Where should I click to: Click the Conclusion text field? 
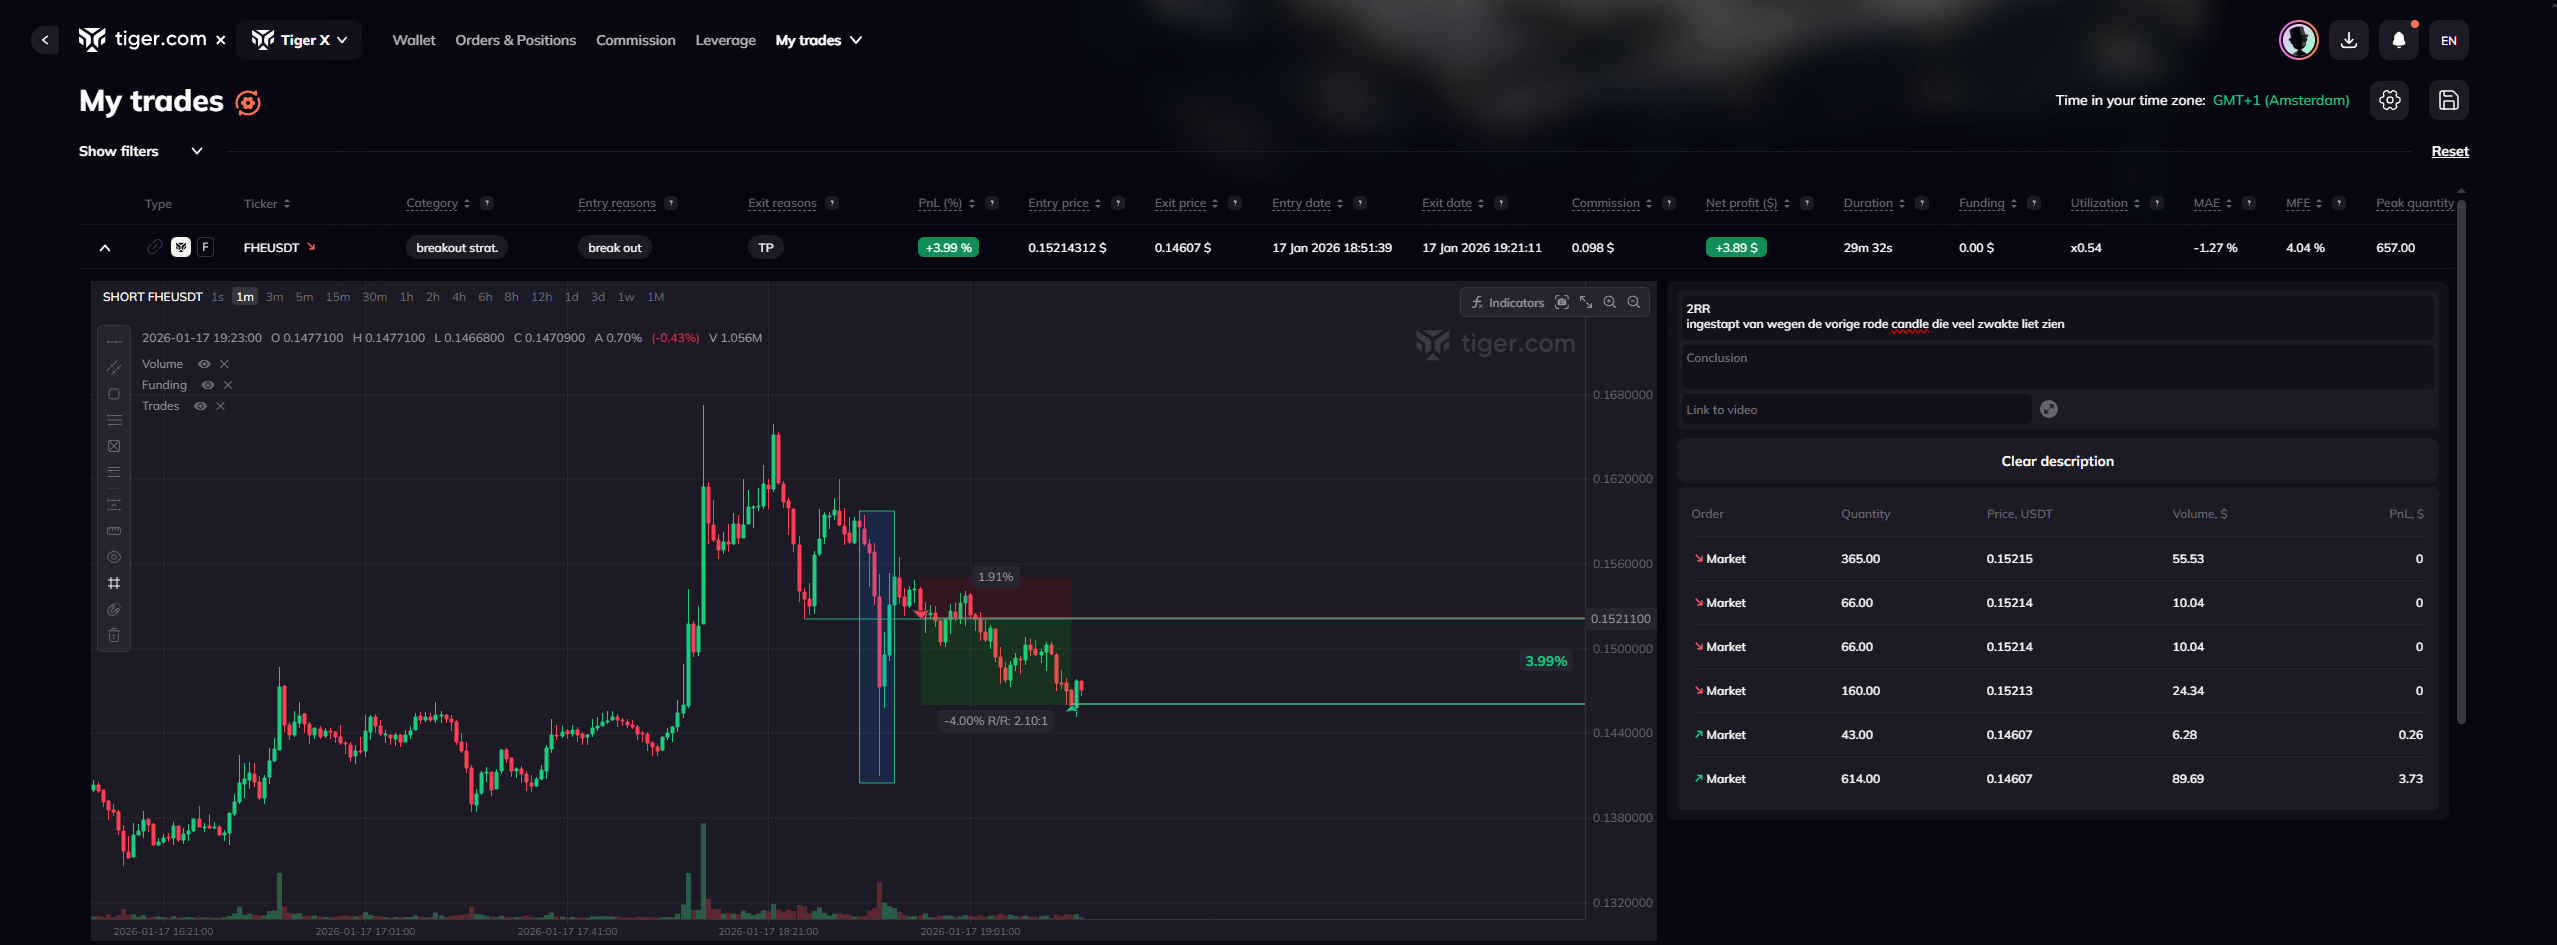tap(2056, 366)
